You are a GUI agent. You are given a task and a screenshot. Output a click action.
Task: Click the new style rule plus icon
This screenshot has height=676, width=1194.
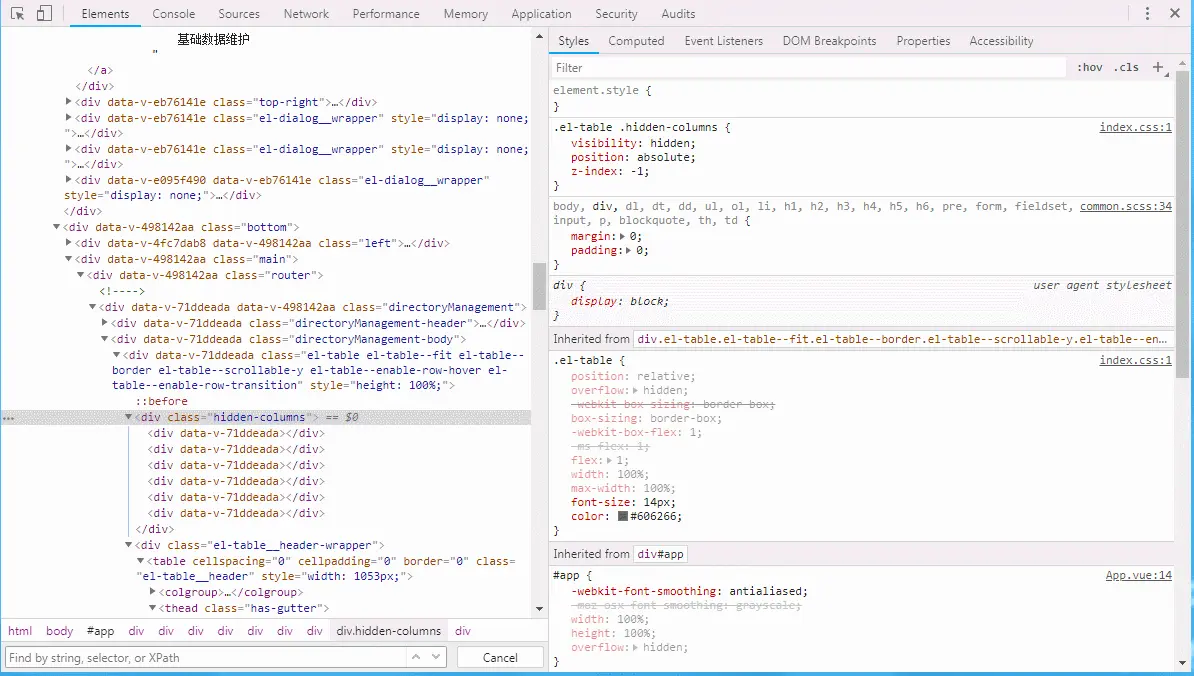(x=1158, y=67)
